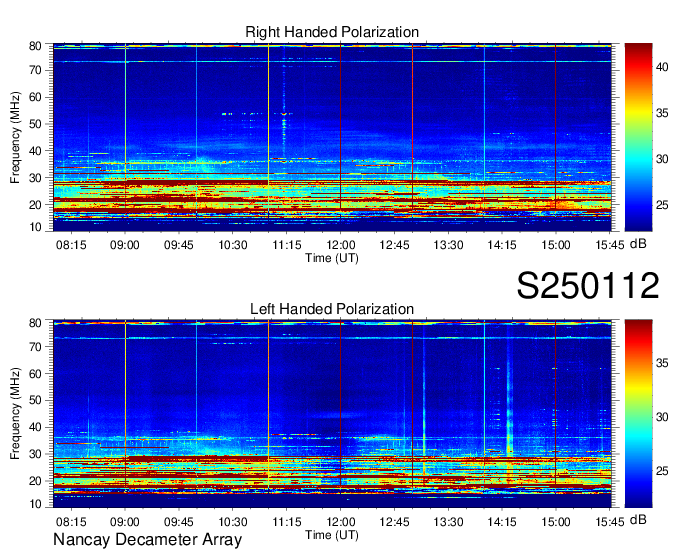The height and width of the screenshot is (552, 680).
Task: Click the 09:00 tick under Right Handed plot
Action: [x=125, y=245]
